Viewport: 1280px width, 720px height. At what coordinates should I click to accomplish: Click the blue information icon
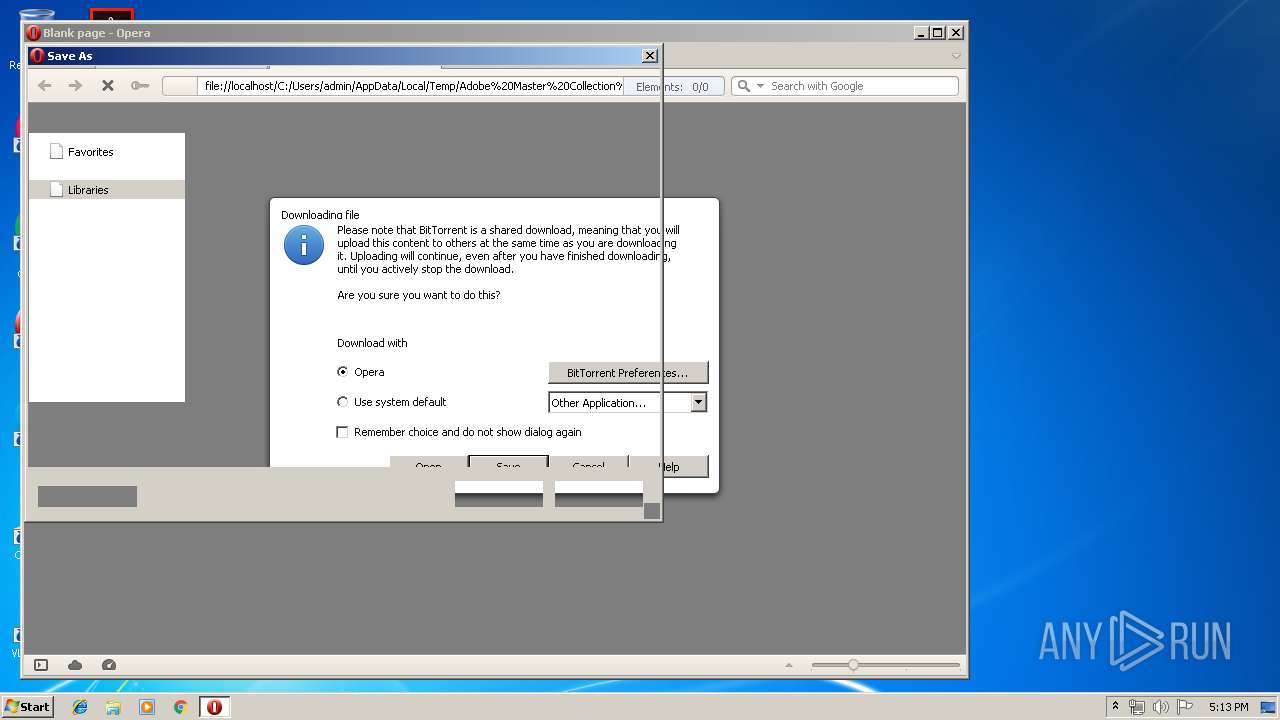click(x=304, y=245)
